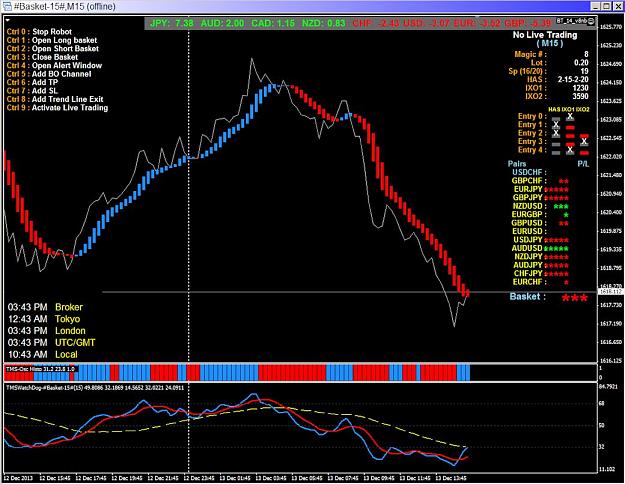Click the CHFJPY pair label
The height and width of the screenshot is (484, 625).
click(528, 273)
